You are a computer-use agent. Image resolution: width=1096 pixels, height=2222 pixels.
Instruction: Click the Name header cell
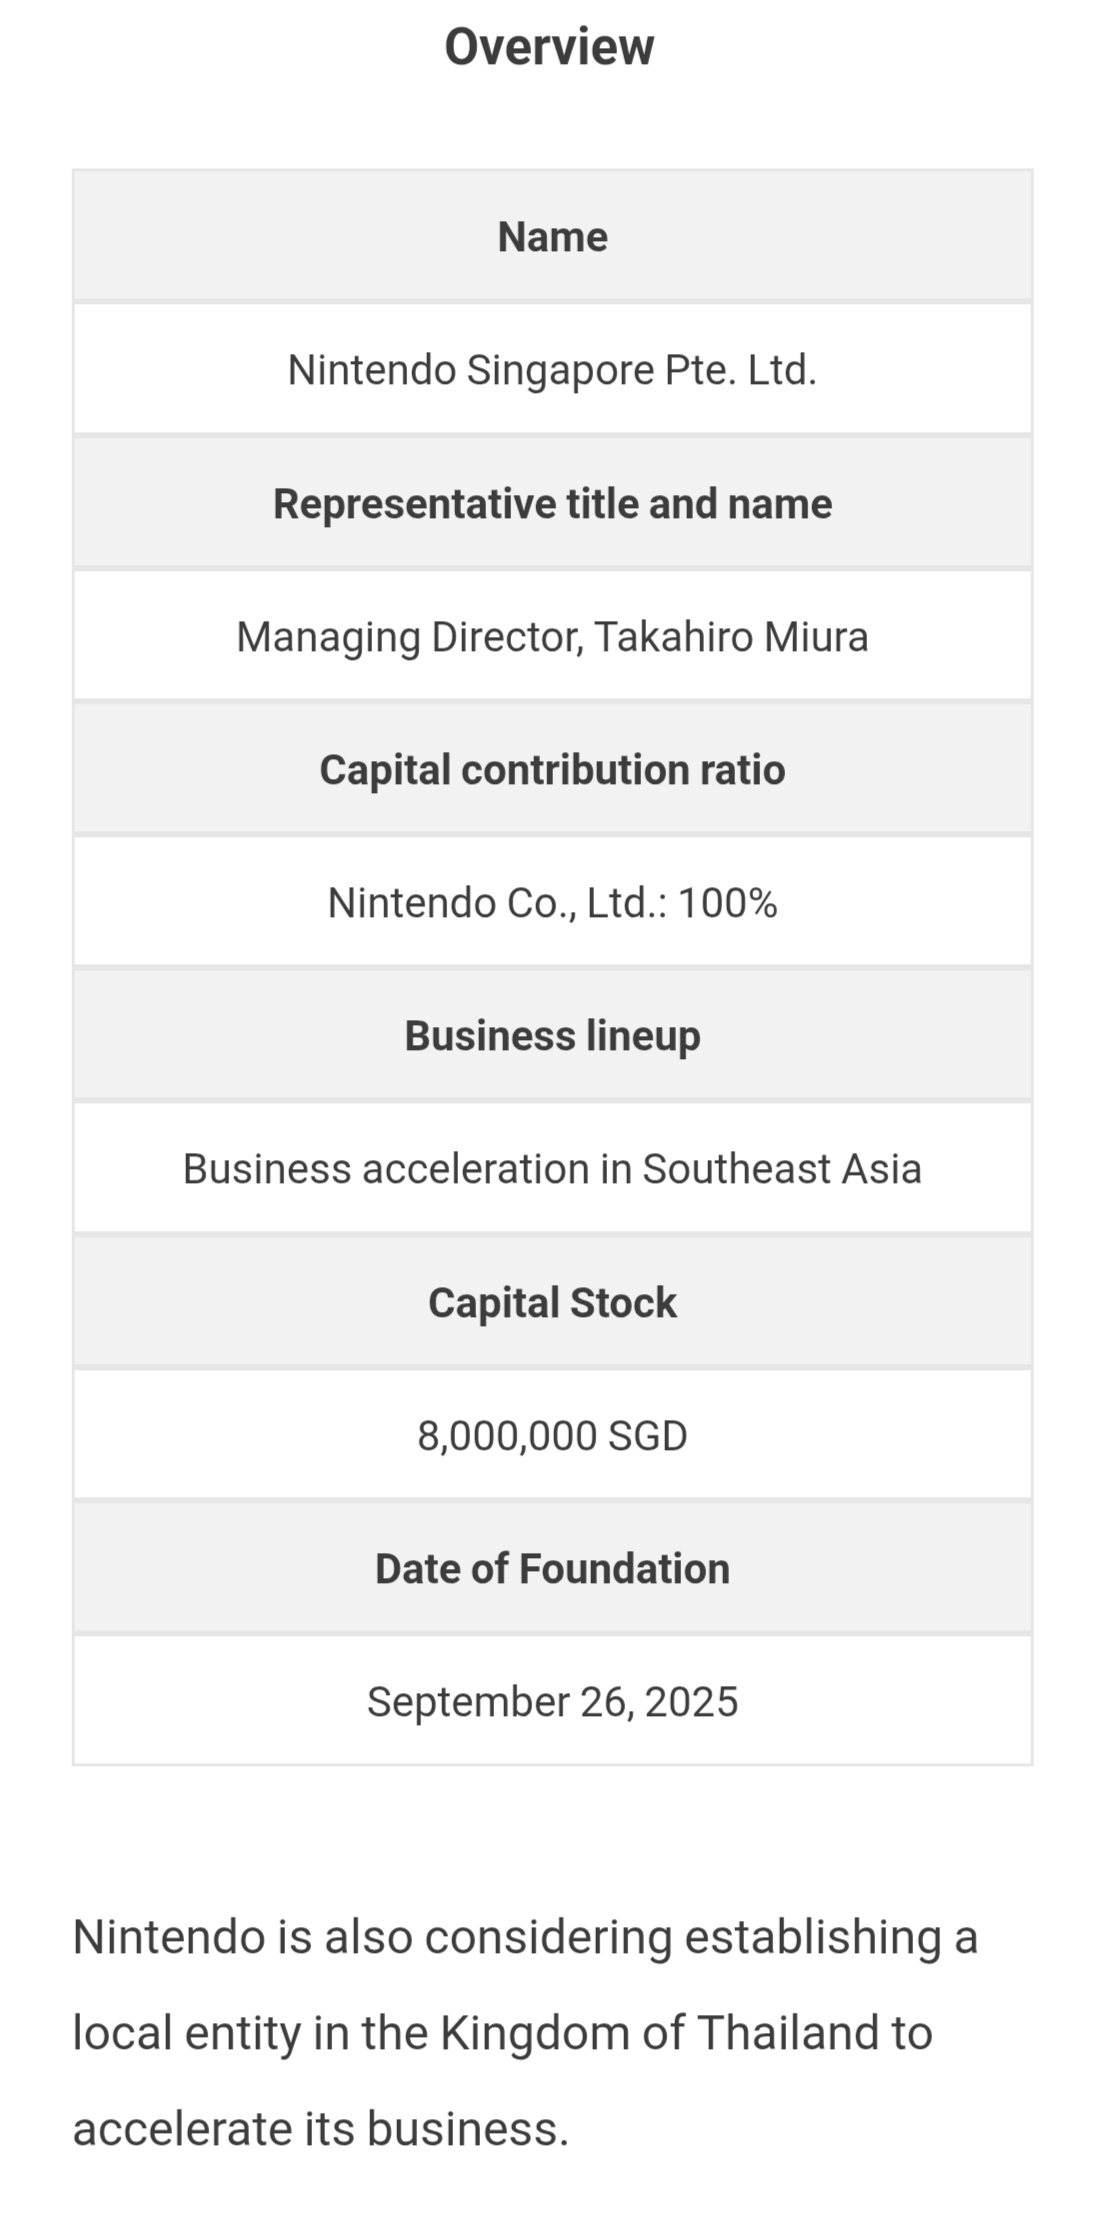coord(552,237)
